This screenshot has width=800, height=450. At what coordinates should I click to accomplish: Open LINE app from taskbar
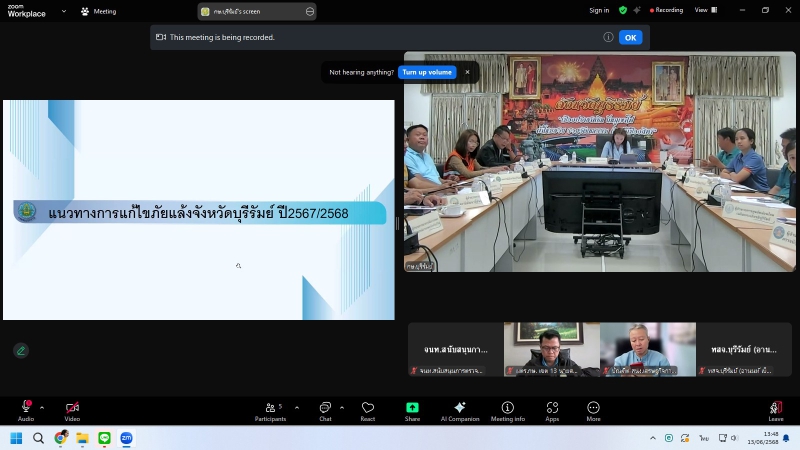point(105,438)
